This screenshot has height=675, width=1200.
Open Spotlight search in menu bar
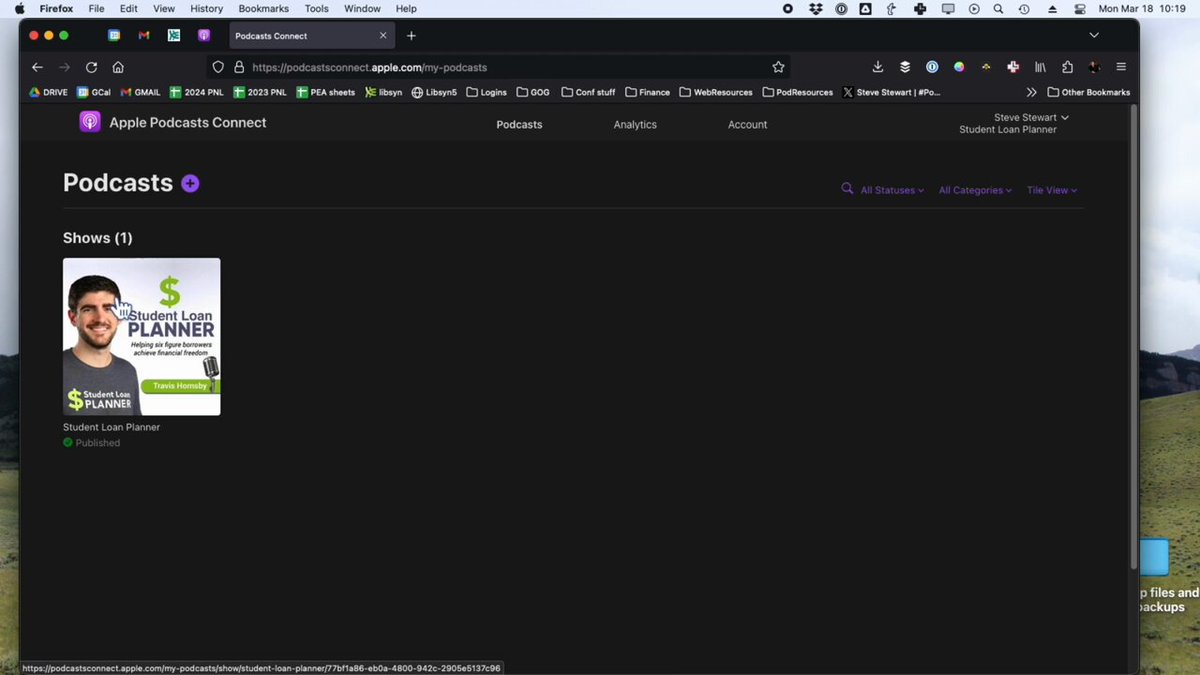[x=998, y=8]
